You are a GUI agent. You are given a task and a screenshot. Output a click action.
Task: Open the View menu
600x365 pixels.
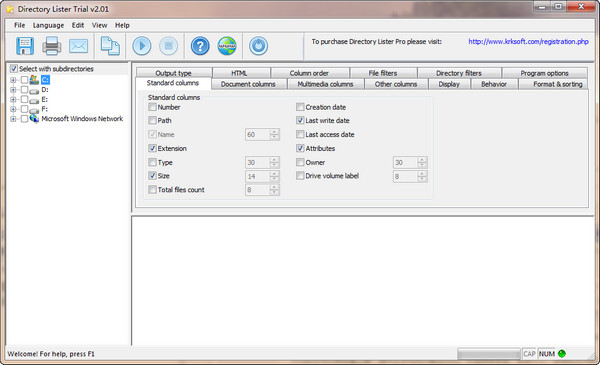click(99, 25)
